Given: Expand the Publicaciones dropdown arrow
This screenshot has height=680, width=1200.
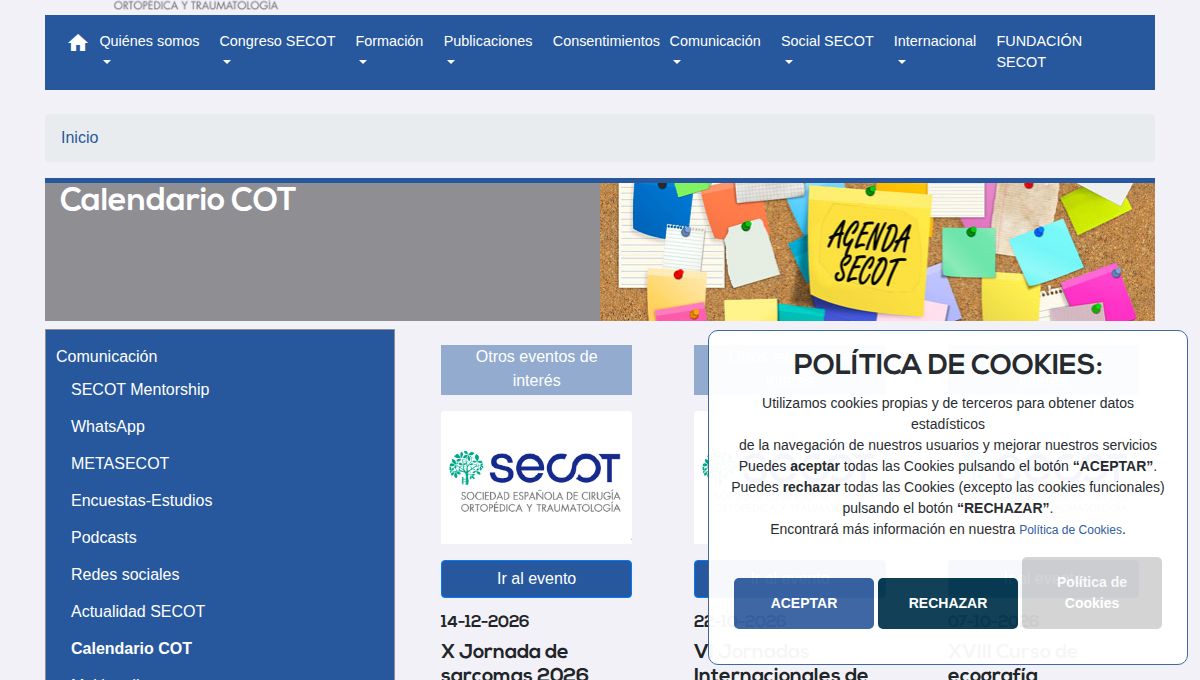Looking at the screenshot, I should point(451,63).
